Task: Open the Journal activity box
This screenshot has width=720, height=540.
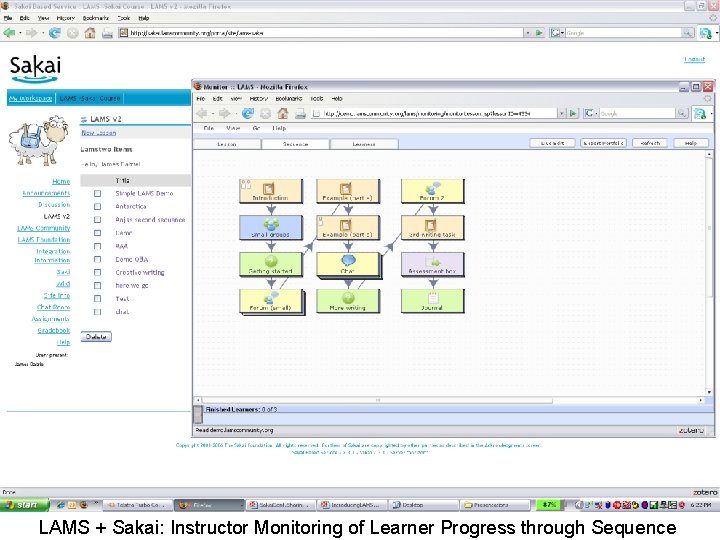Action: point(433,301)
